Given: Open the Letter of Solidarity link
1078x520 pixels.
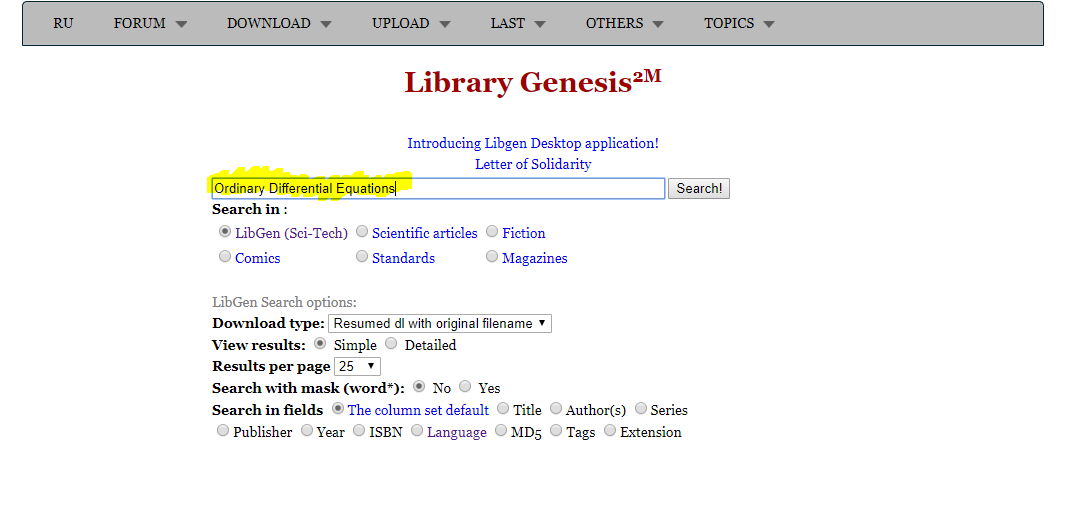Looking at the screenshot, I should [533, 164].
